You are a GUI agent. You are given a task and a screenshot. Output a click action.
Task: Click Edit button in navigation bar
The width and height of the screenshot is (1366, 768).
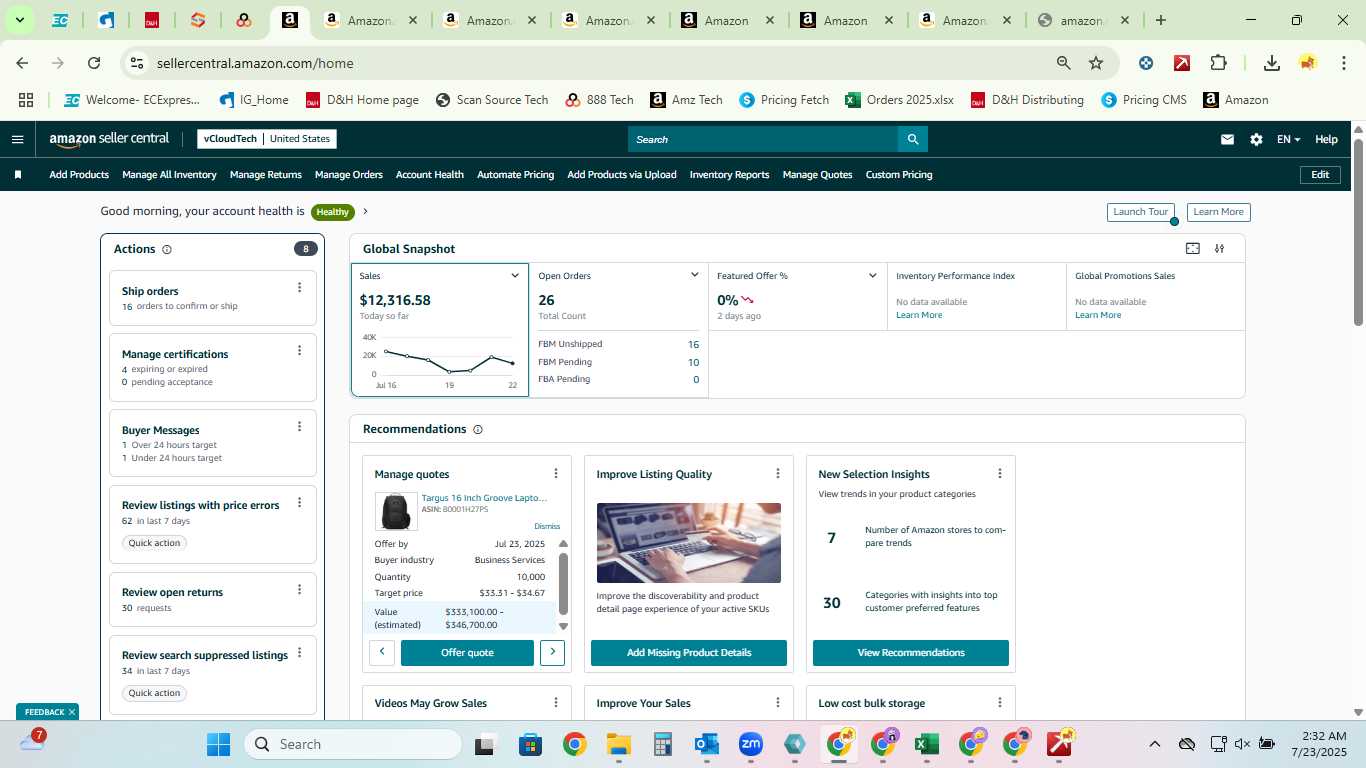1320,175
